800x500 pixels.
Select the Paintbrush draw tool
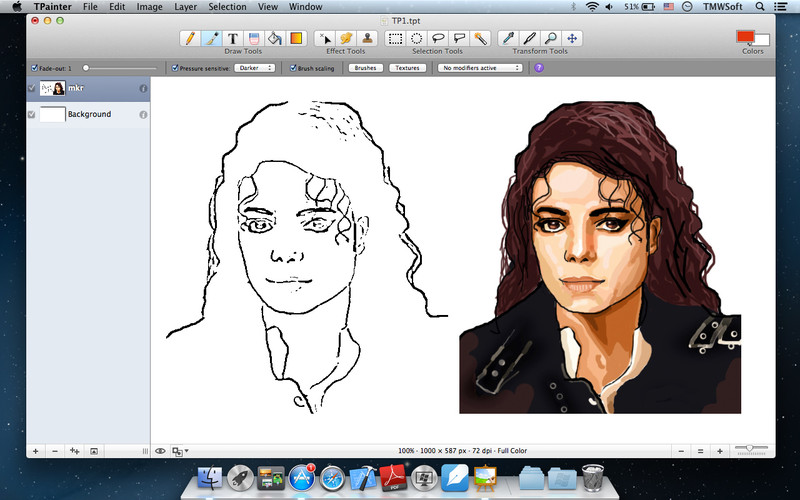click(211, 38)
